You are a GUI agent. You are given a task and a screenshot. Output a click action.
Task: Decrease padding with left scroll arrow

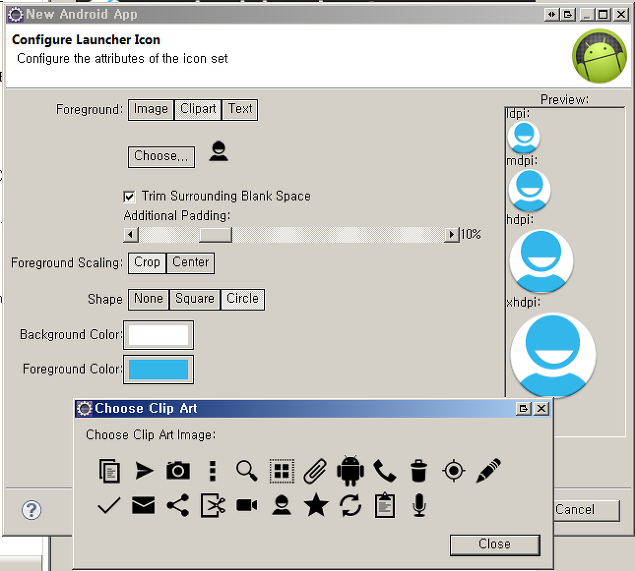(x=131, y=235)
